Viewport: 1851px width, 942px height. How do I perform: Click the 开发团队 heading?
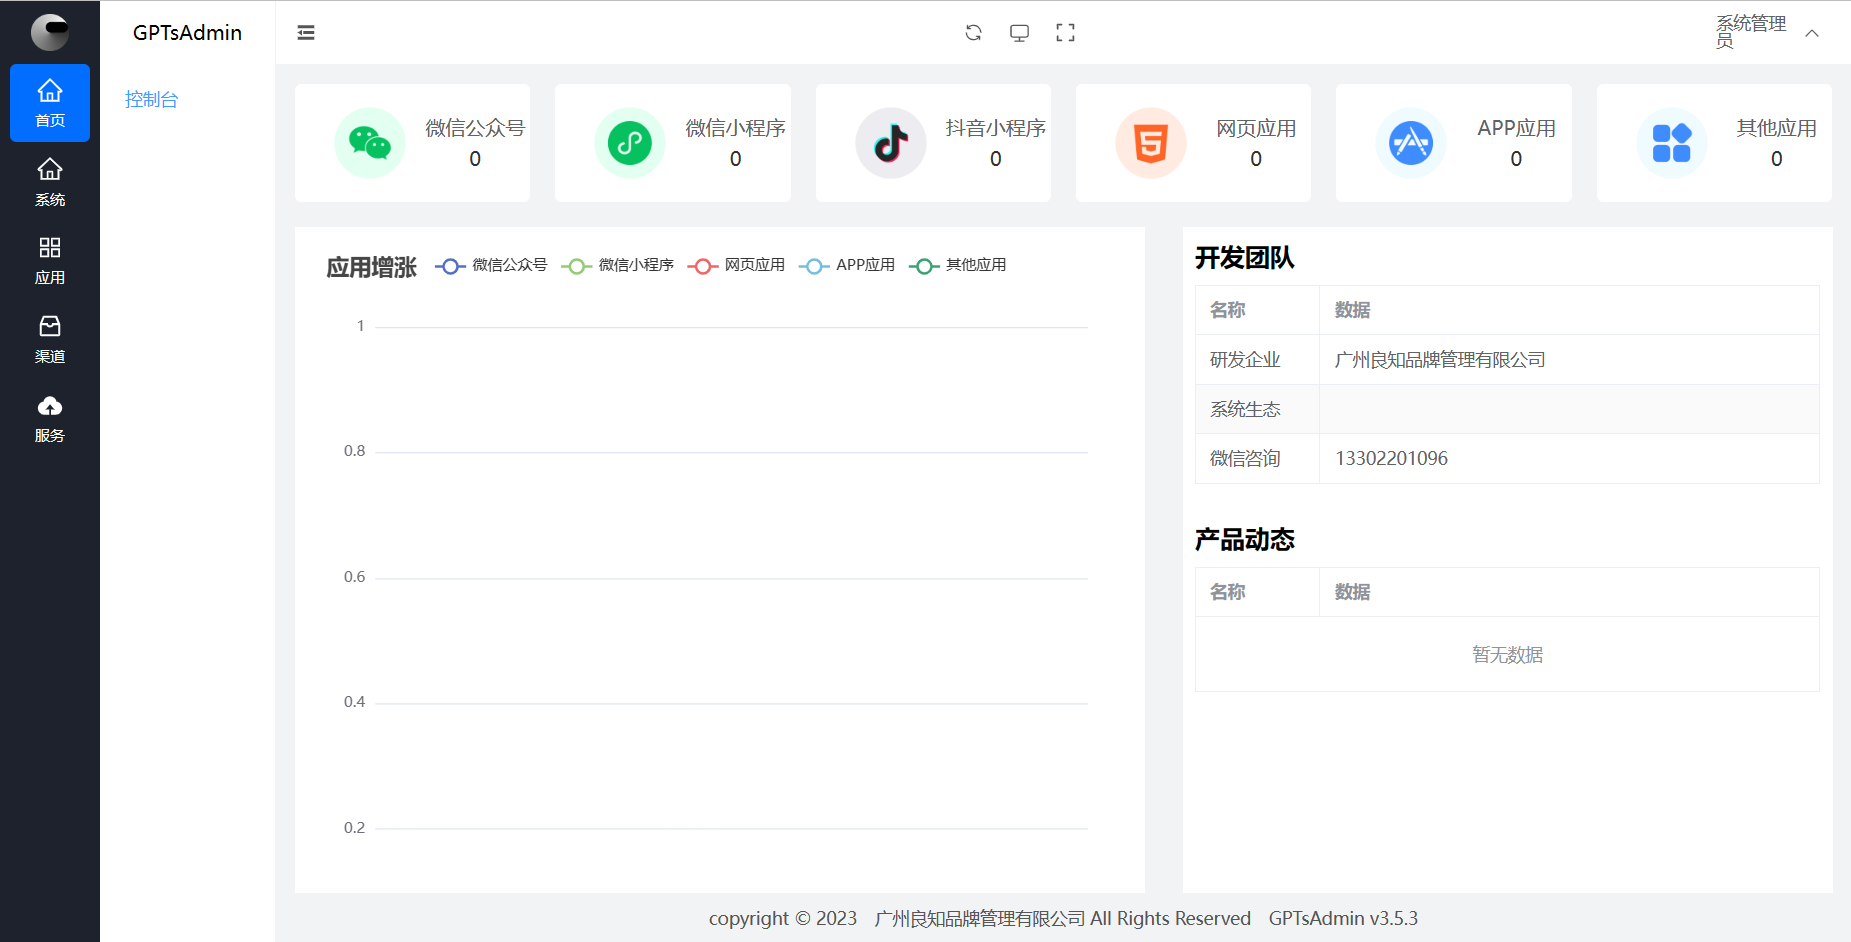(x=1245, y=258)
